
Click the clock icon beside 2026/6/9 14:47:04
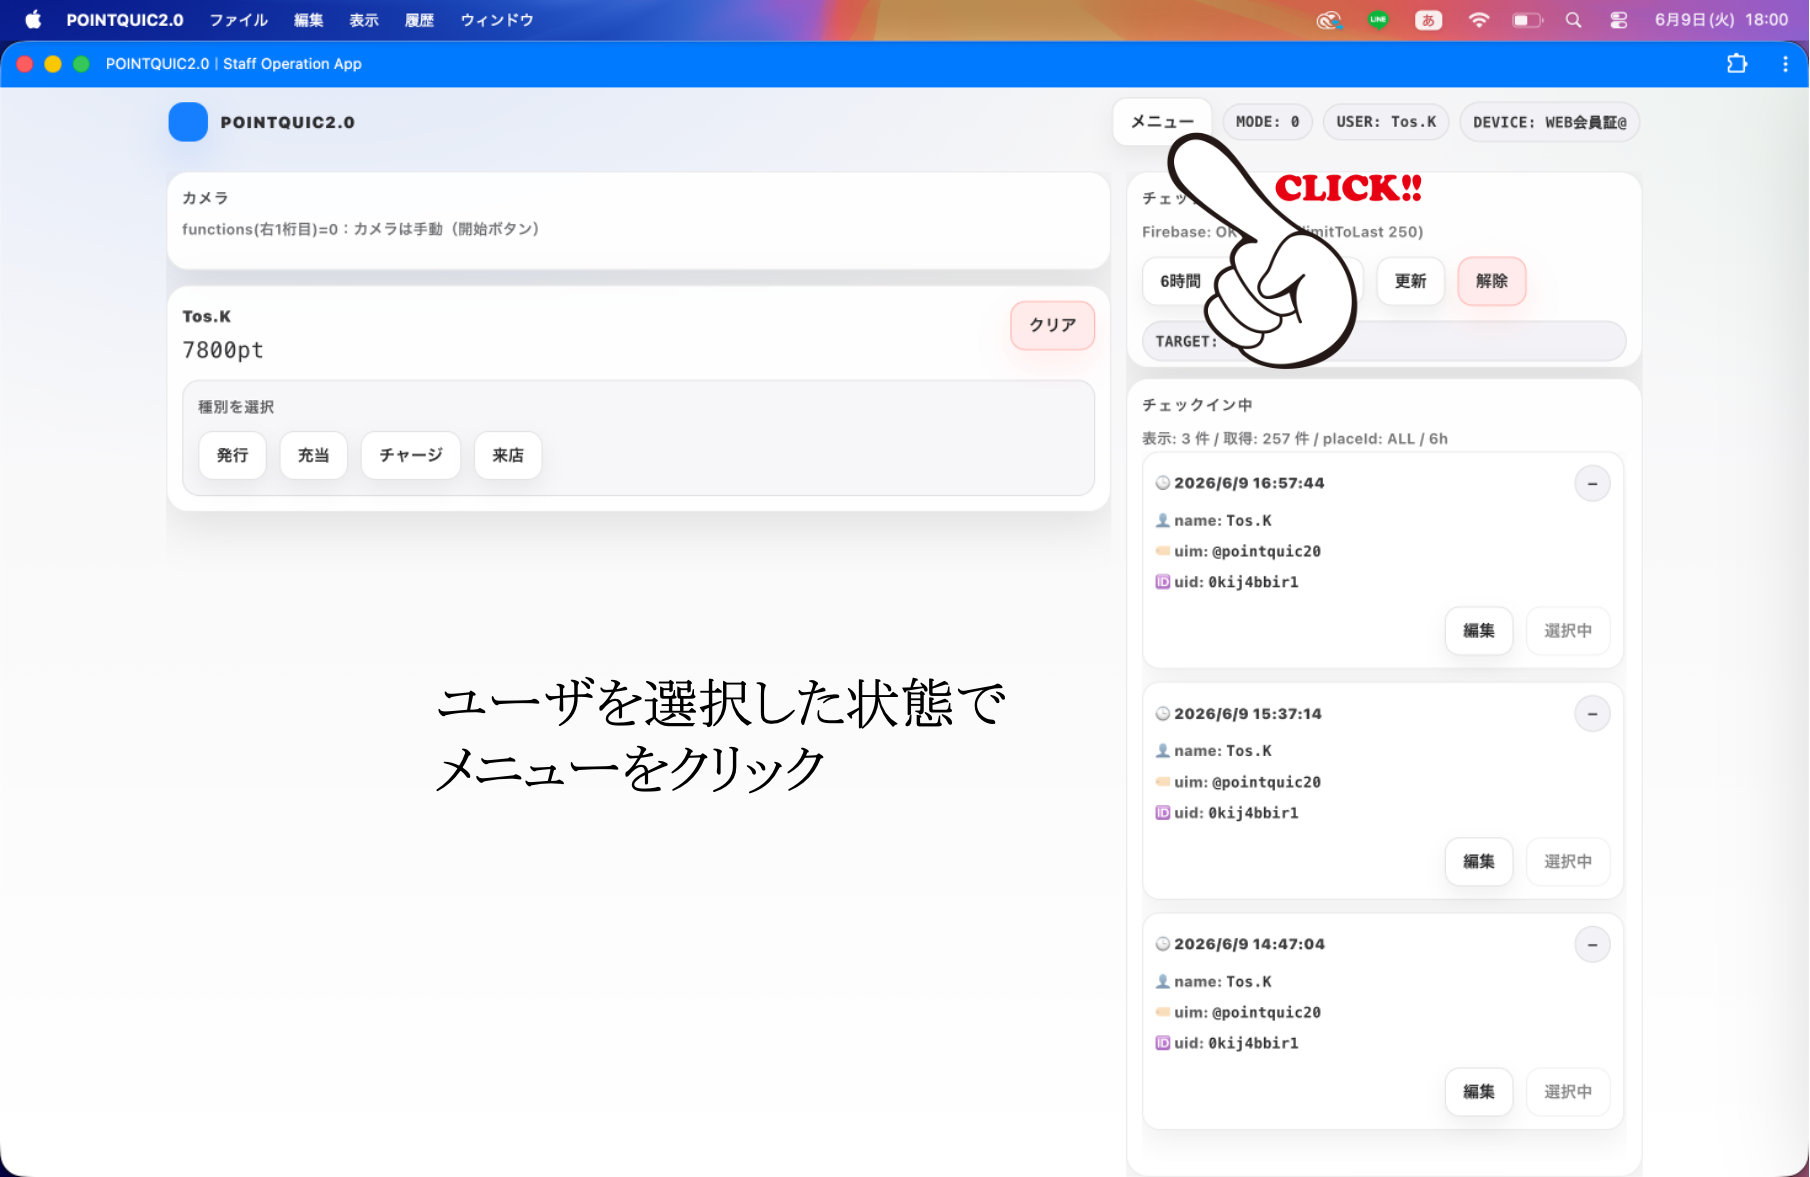click(1163, 944)
